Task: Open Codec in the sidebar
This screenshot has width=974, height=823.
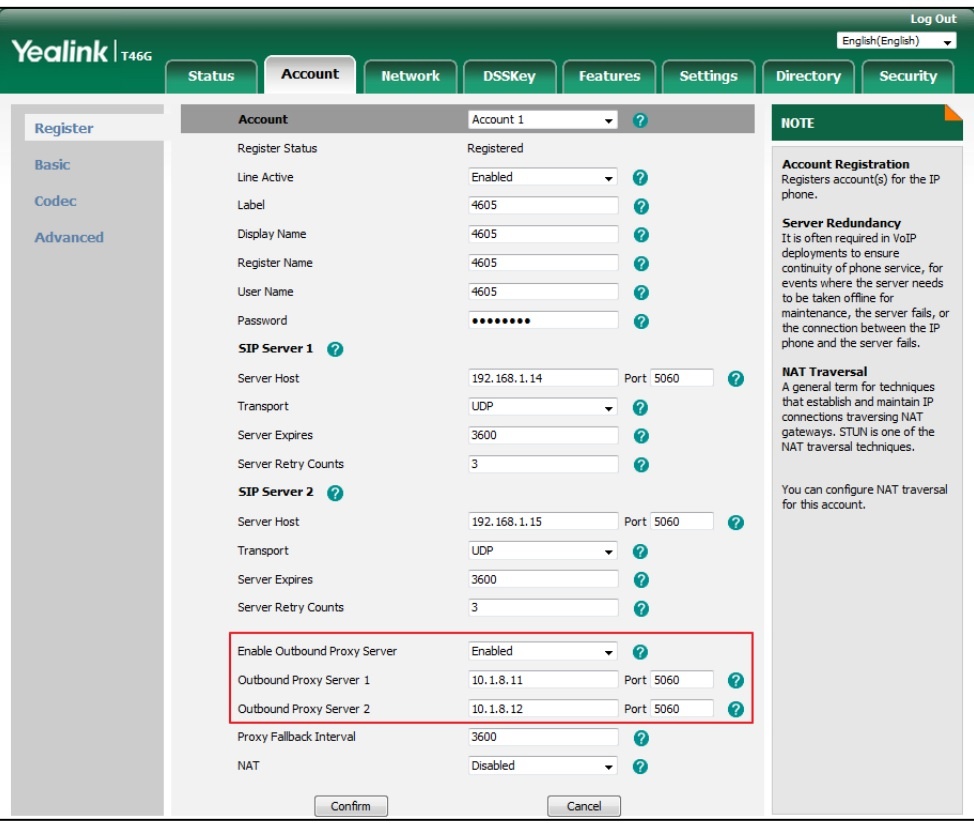Action: coord(55,201)
